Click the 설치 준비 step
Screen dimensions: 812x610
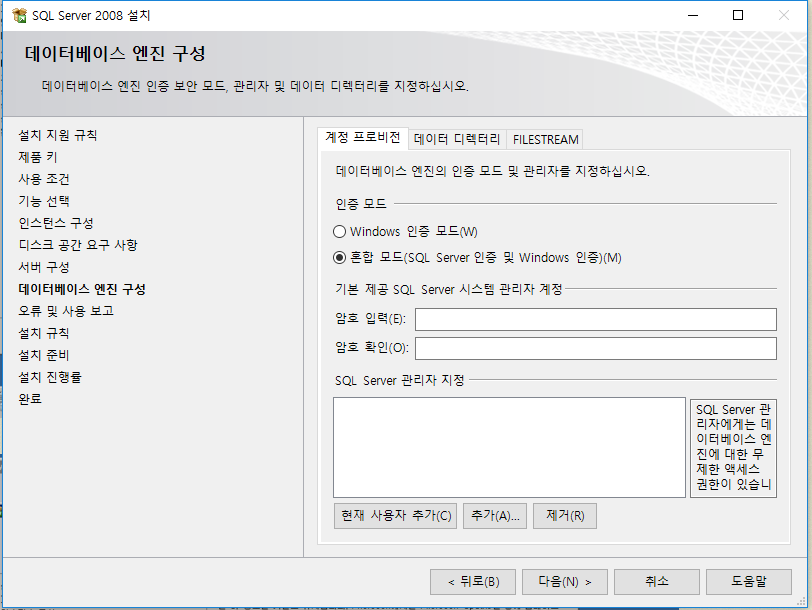tap(44, 355)
